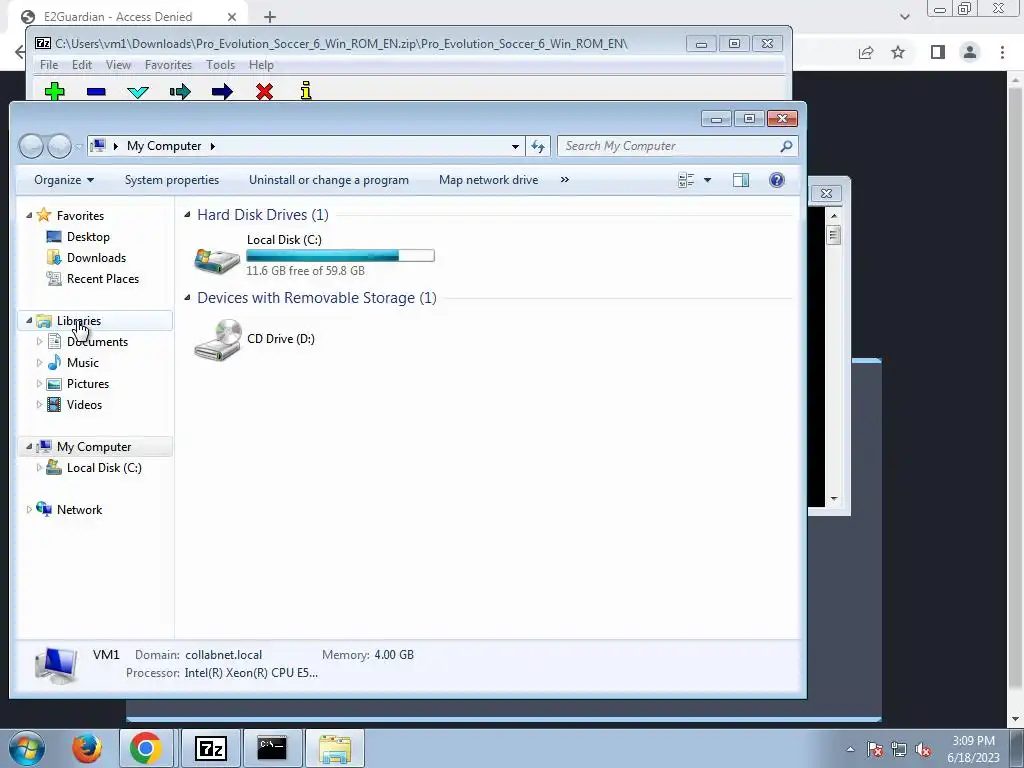Switch to 7-Zip on the taskbar
Image resolution: width=1024 pixels, height=768 pixels.
(210, 748)
